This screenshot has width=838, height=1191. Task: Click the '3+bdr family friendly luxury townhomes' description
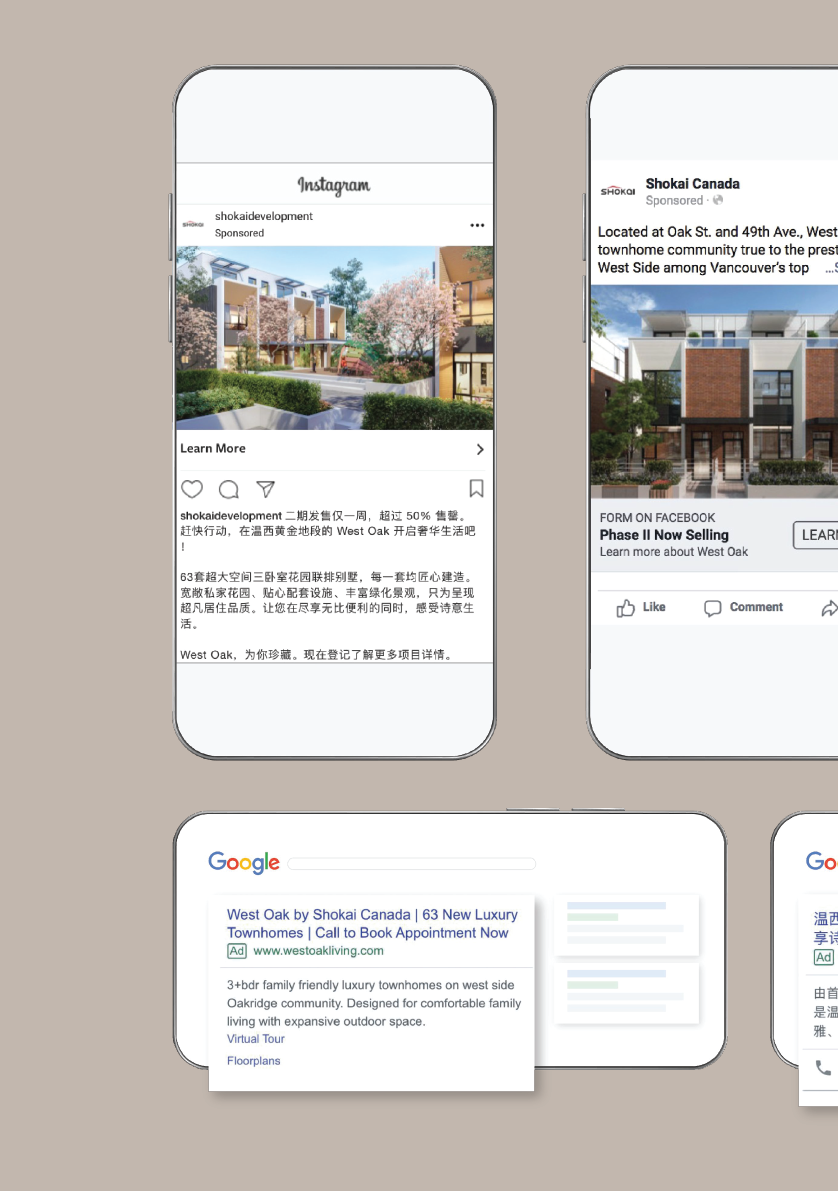point(374,1003)
